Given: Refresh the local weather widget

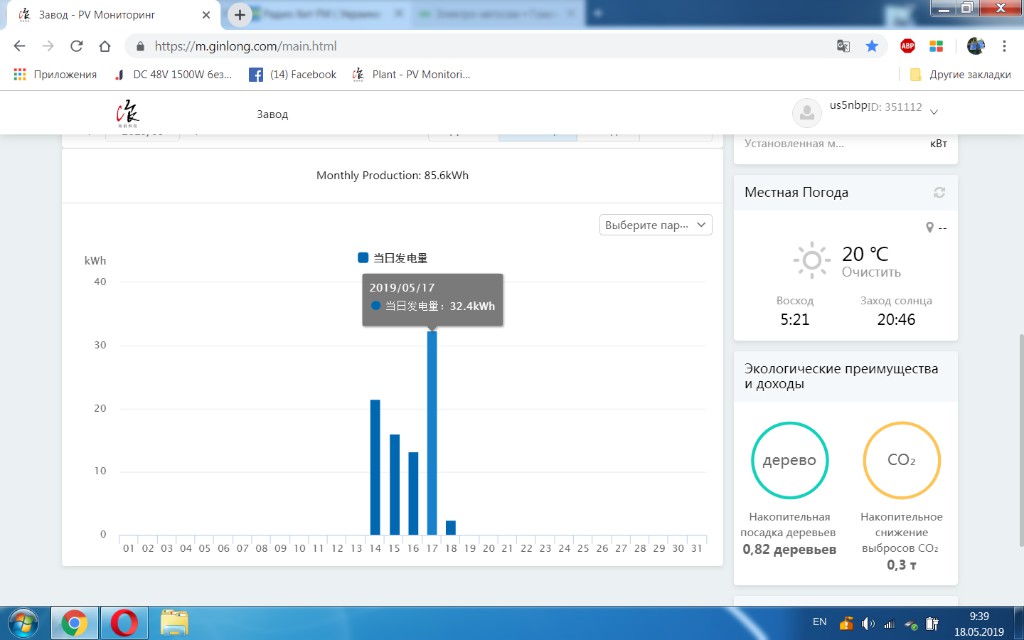Looking at the screenshot, I should click(x=938, y=193).
